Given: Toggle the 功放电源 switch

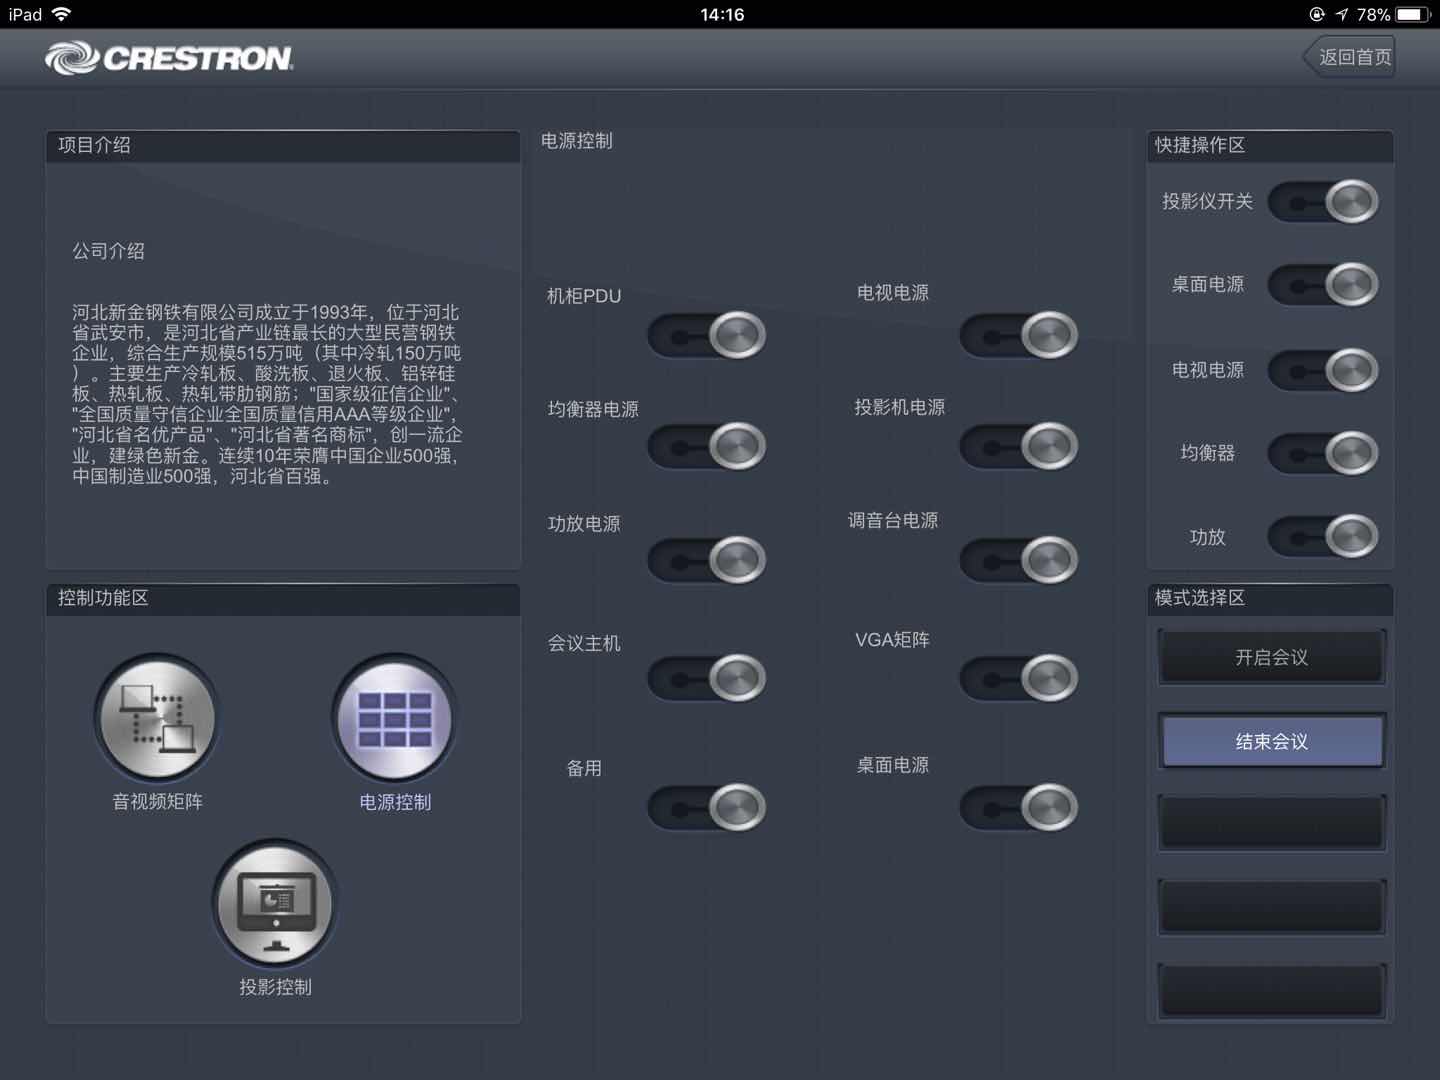Looking at the screenshot, I should click(x=707, y=559).
